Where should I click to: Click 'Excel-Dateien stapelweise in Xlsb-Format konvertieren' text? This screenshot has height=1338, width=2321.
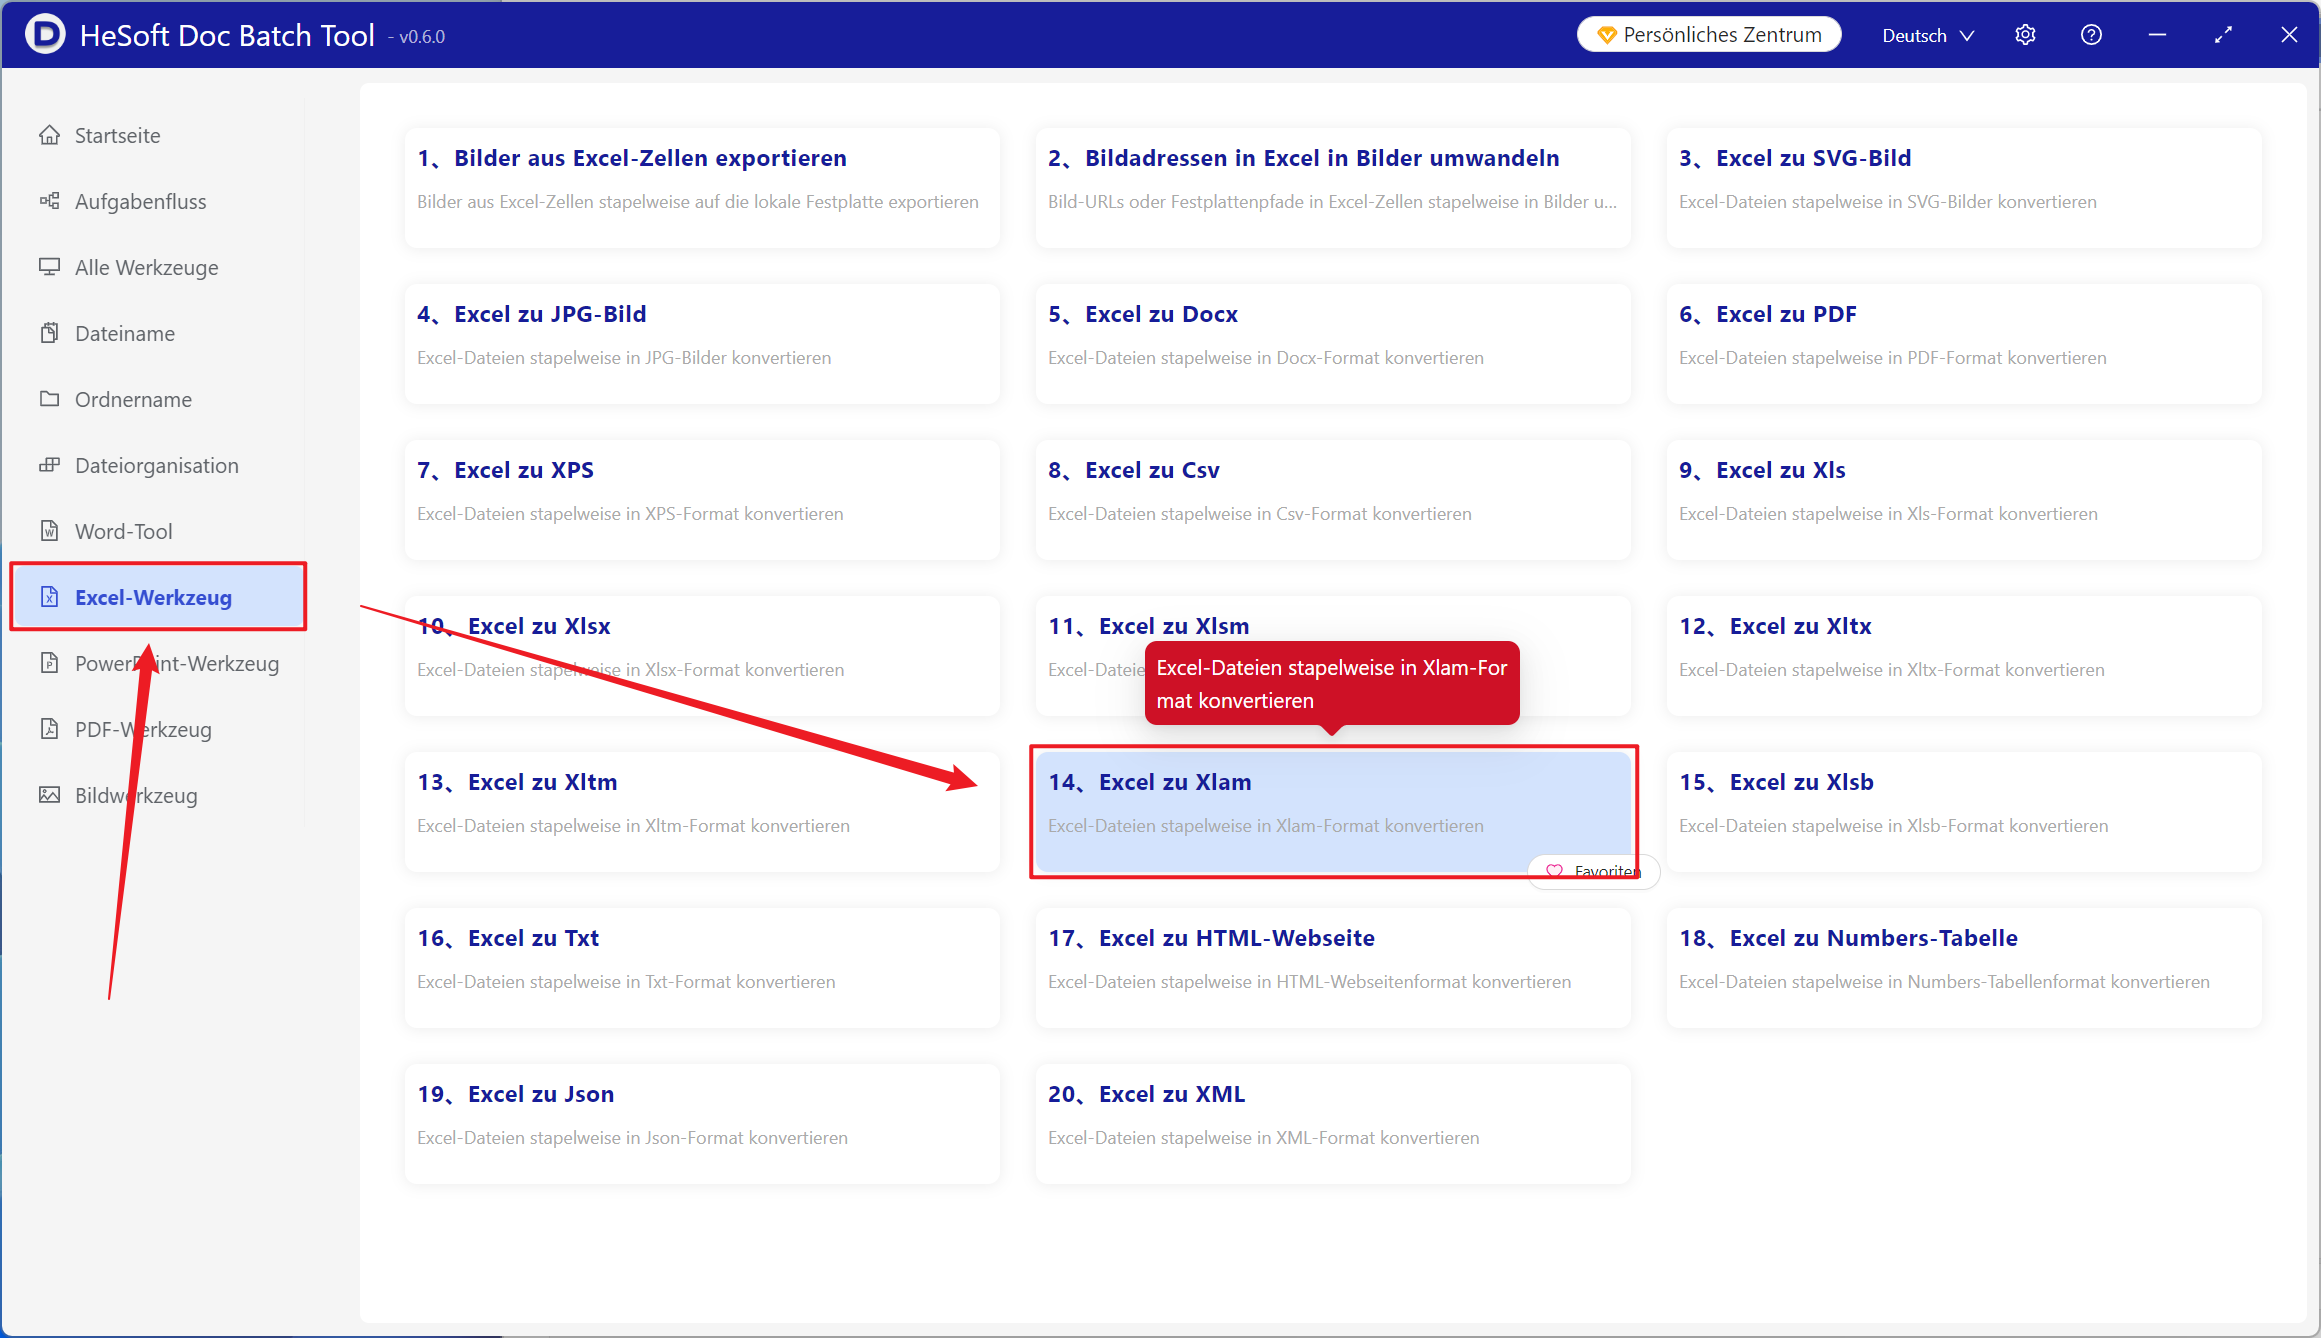[x=1893, y=826]
